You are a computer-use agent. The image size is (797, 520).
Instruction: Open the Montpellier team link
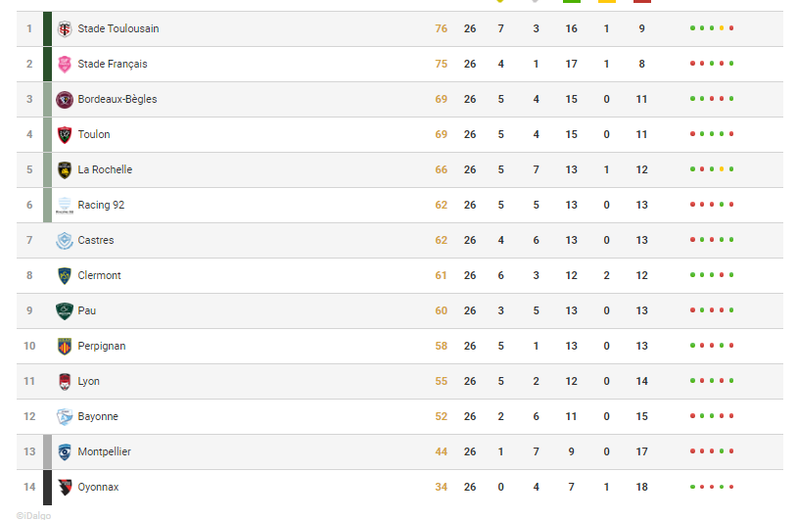coord(104,452)
